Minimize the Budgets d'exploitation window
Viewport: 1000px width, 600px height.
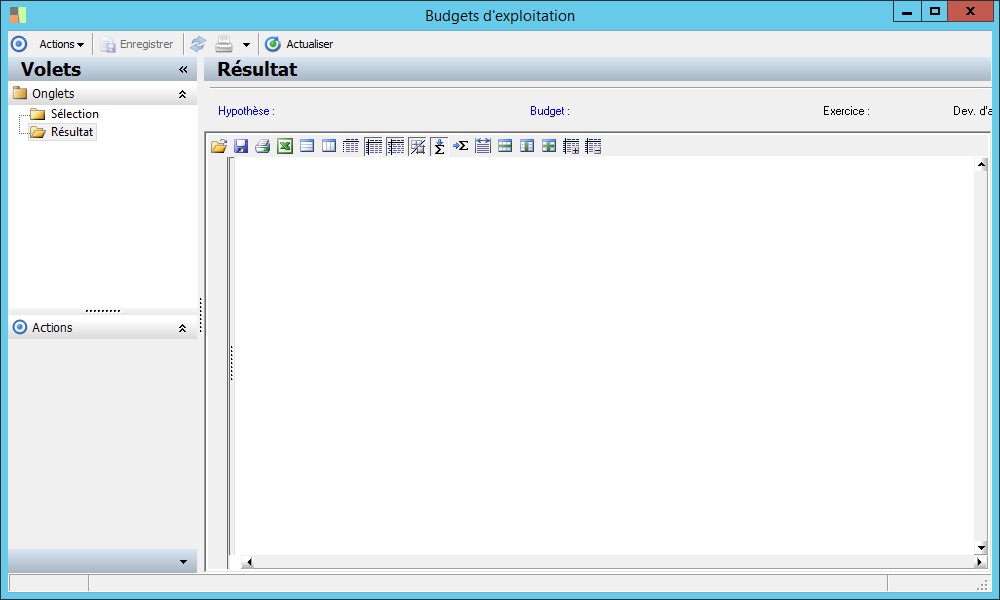[906, 11]
